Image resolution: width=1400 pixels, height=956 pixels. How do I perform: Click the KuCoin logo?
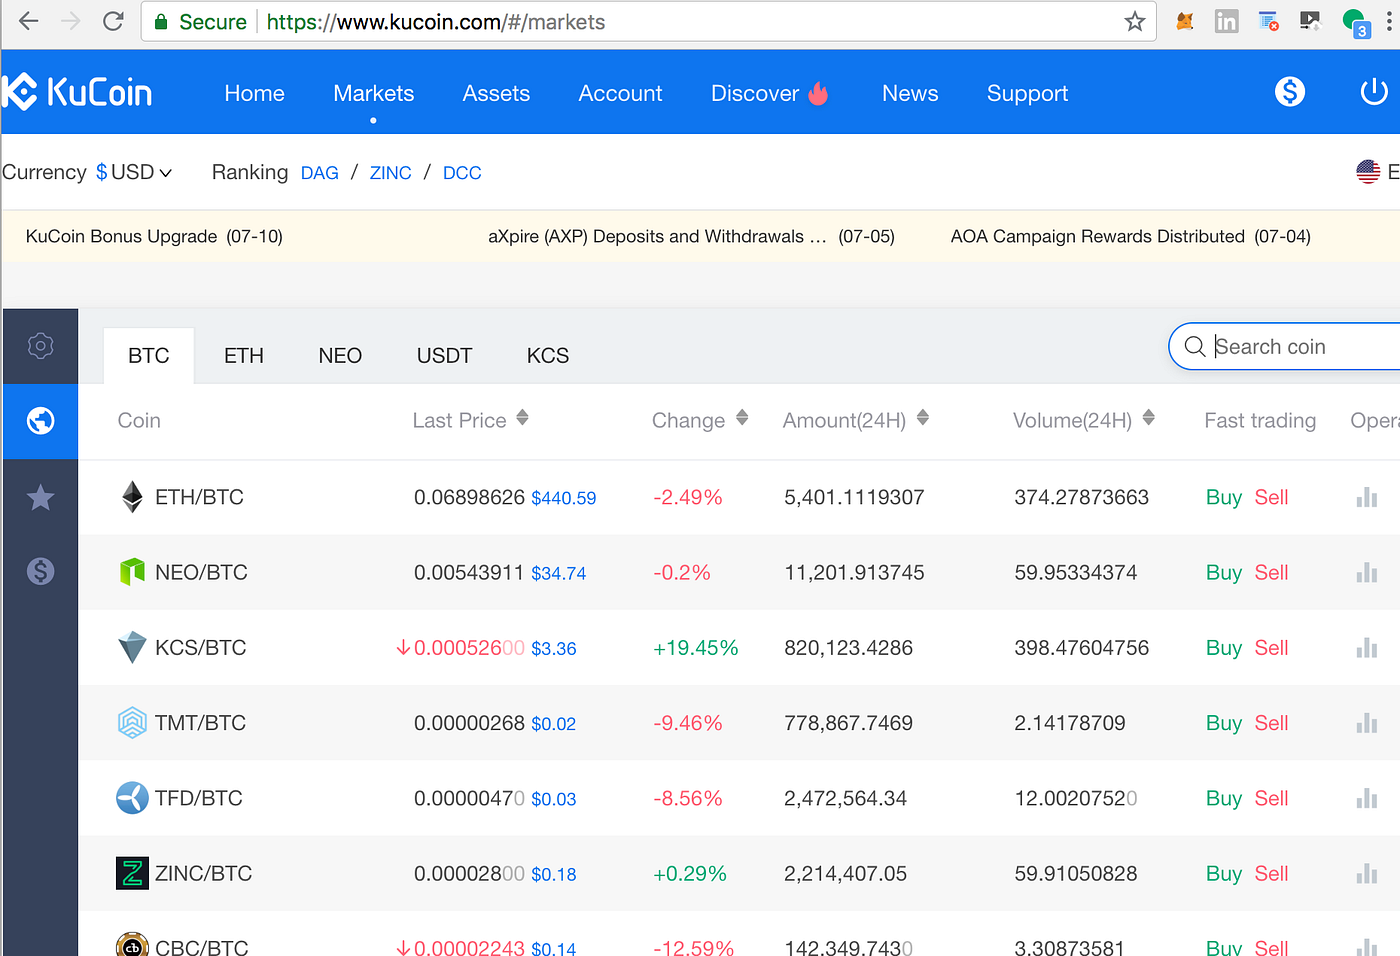(77, 92)
